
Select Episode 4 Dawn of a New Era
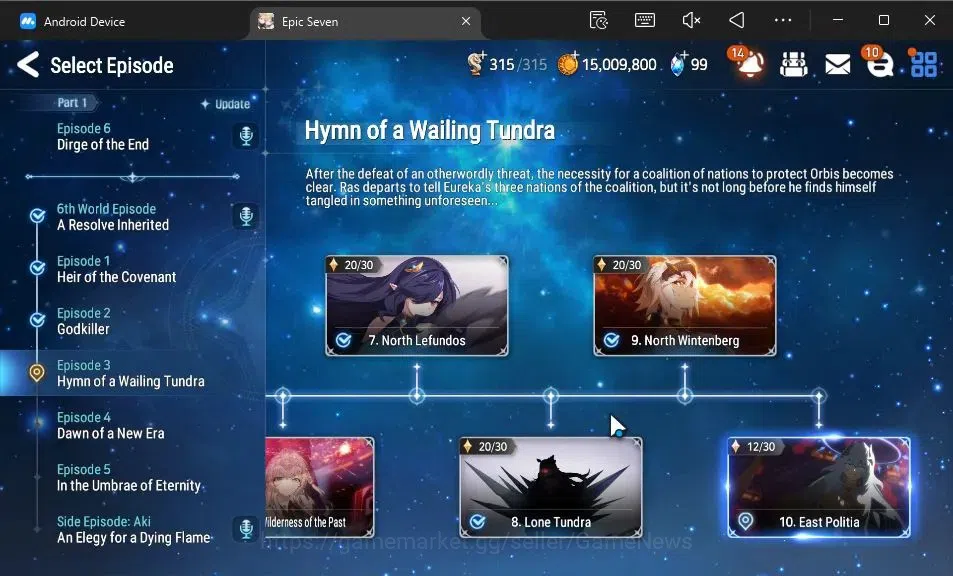(111, 426)
